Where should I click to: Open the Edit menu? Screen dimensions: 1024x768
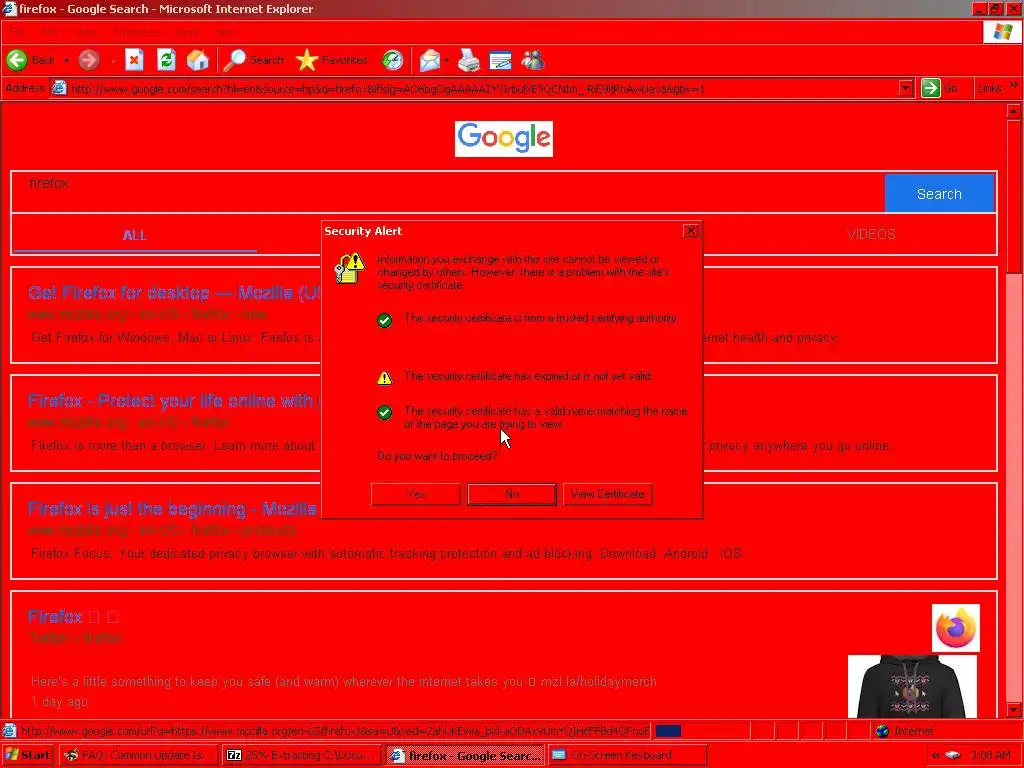pyautogui.click(x=49, y=32)
